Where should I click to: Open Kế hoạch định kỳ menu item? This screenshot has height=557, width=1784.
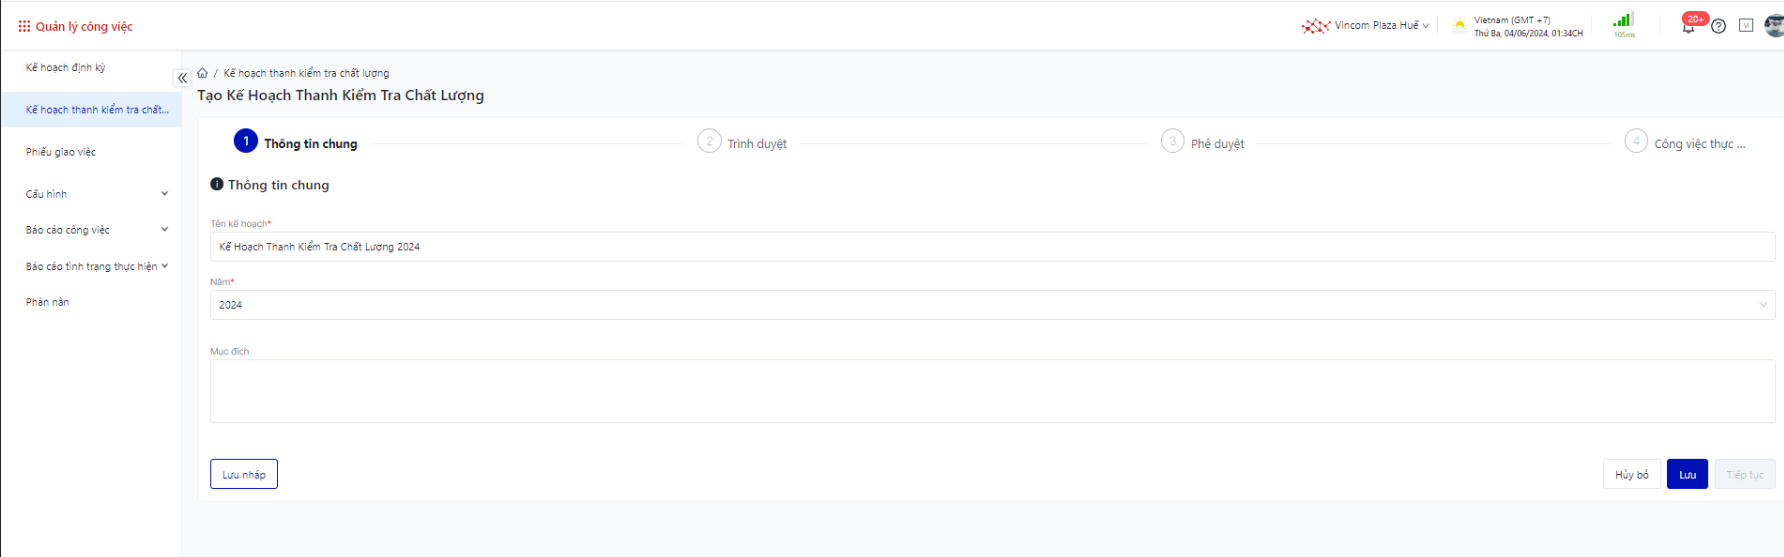[x=66, y=68]
